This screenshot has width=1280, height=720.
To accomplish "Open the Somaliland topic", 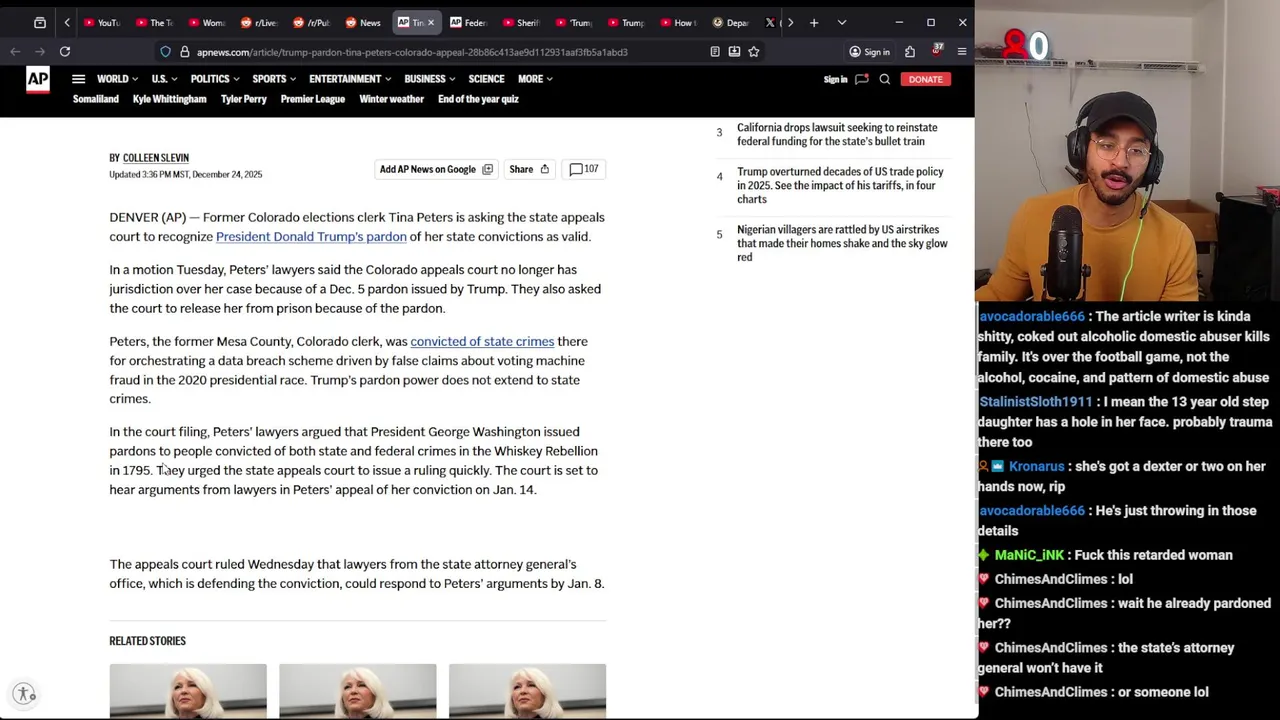I will point(96,99).
